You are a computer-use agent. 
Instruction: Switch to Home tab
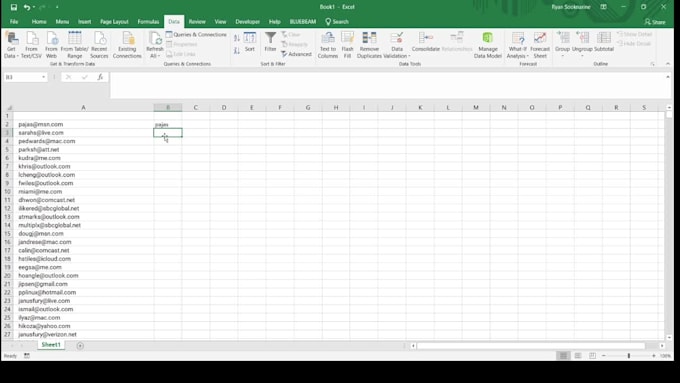point(39,22)
